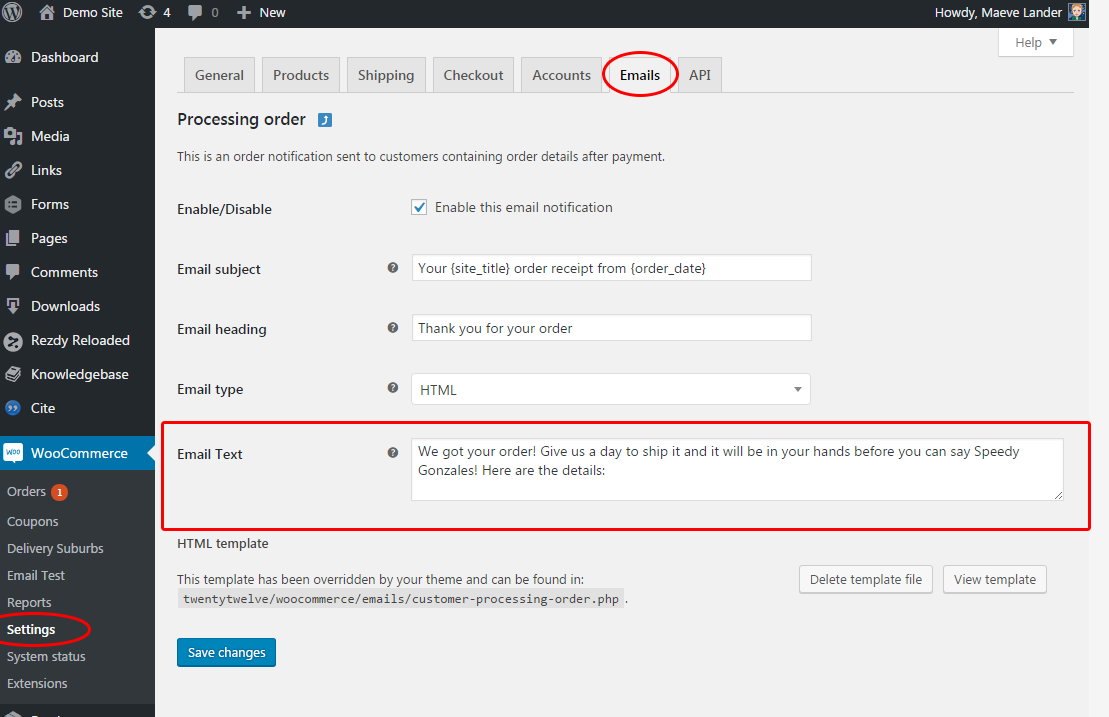Click the info icon next to Processing order

click(x=324, y=119)
